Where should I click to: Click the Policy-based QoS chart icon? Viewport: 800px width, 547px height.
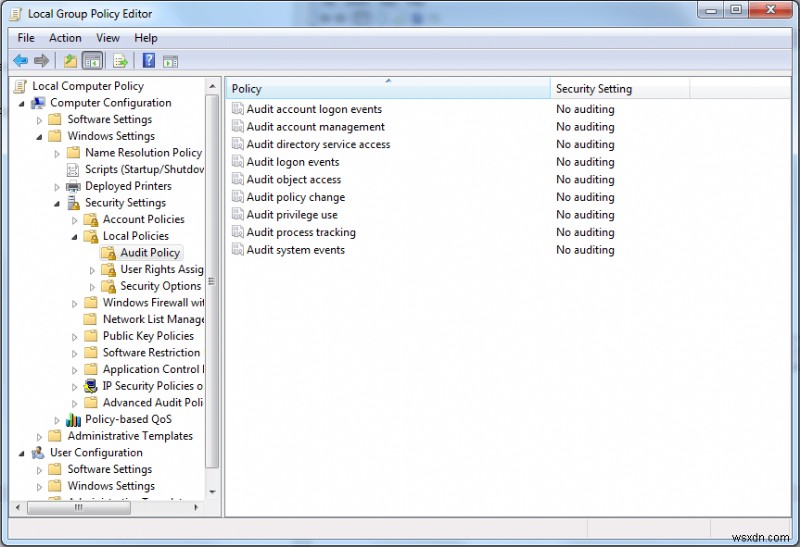pos(73,420)
